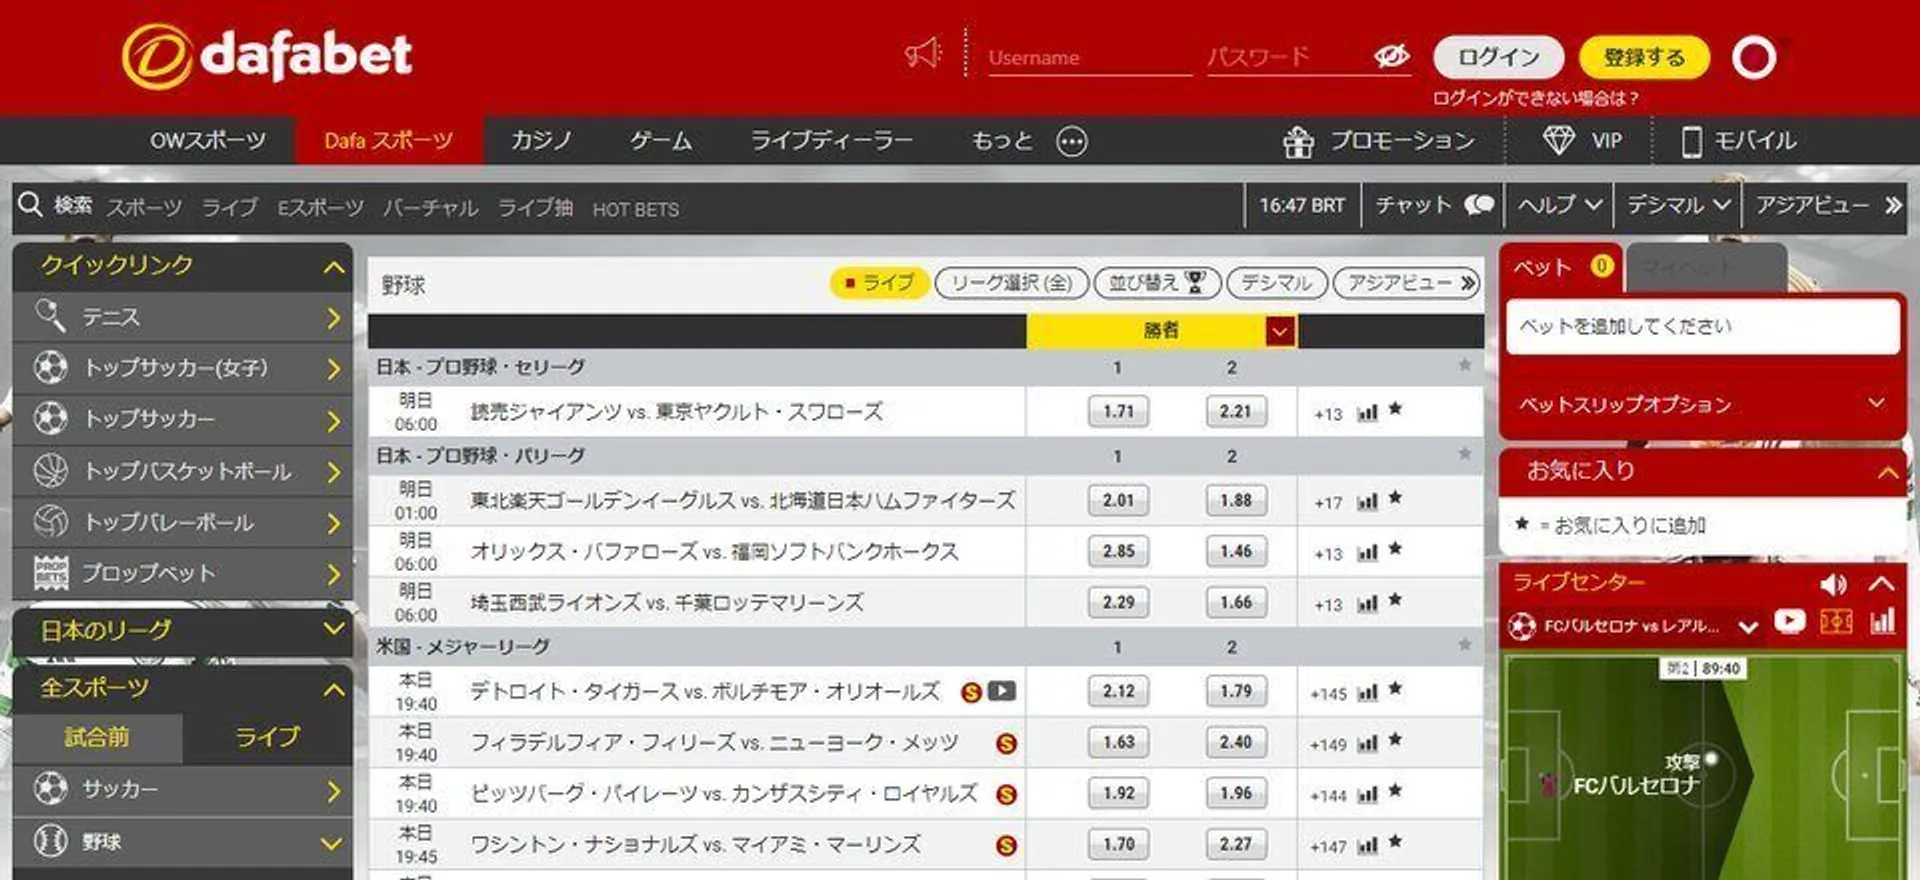Open the Help dropdown
1920x880 pixels.
pyautogui.click(x=1559, y=205)
